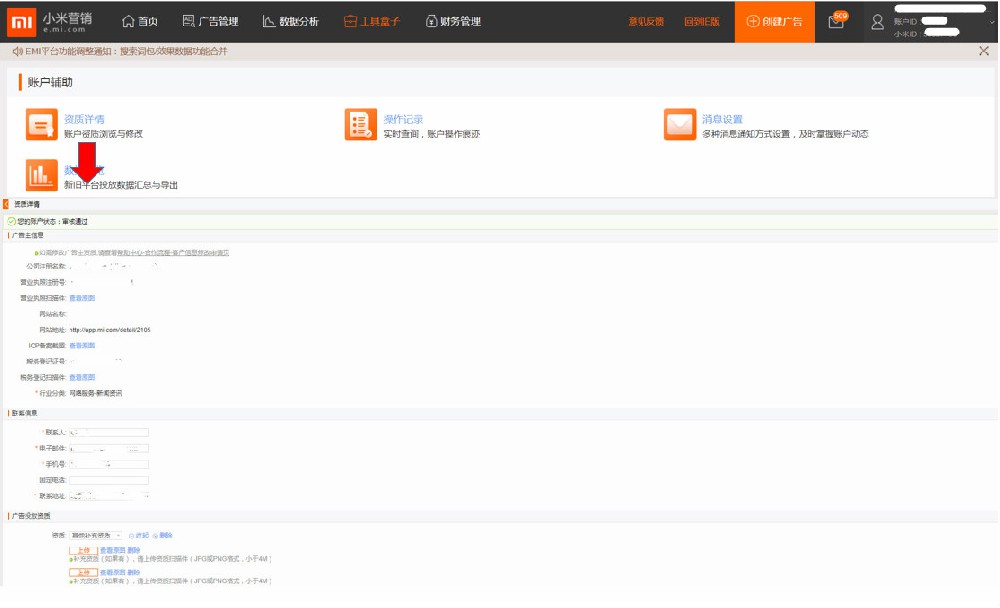
Task: Collapse panel using orange back arrow by 资质详情
Action: [6, 204]
